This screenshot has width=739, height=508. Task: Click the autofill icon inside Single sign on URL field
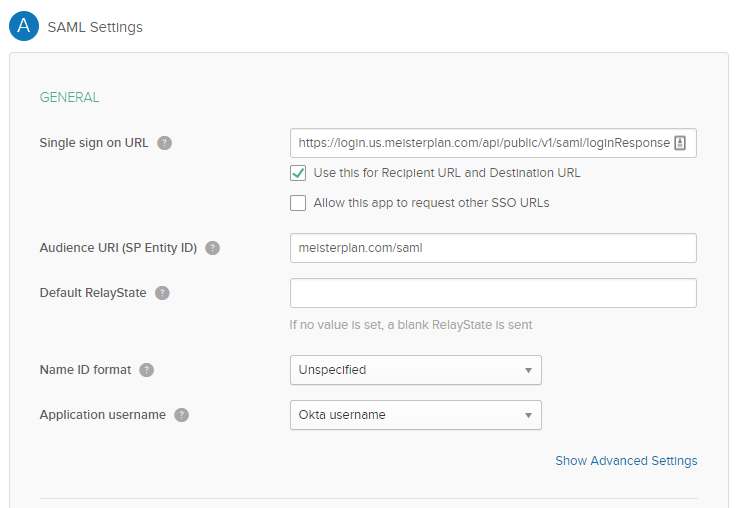pyautogui.click(x=680, y=143)
